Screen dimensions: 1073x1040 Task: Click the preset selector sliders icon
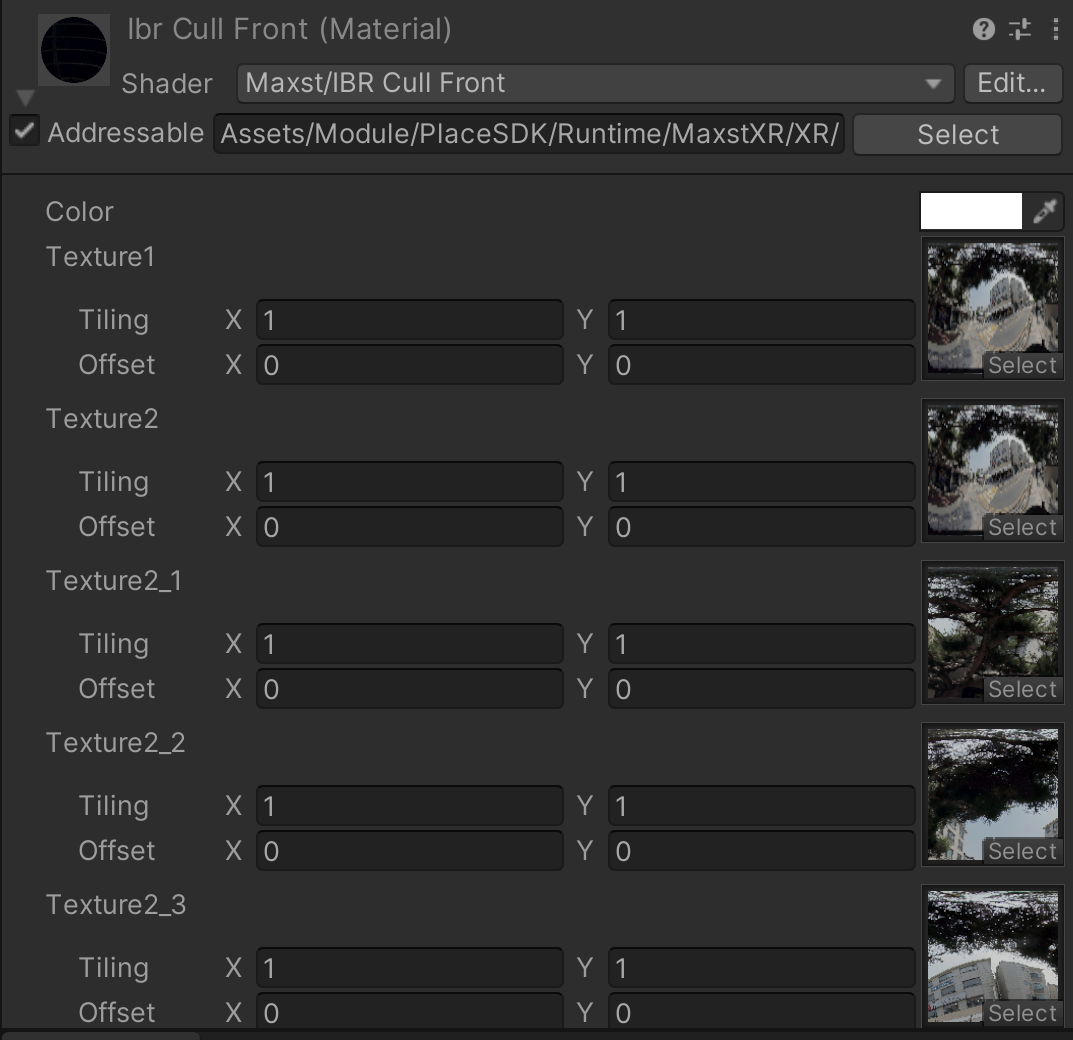1020,30
